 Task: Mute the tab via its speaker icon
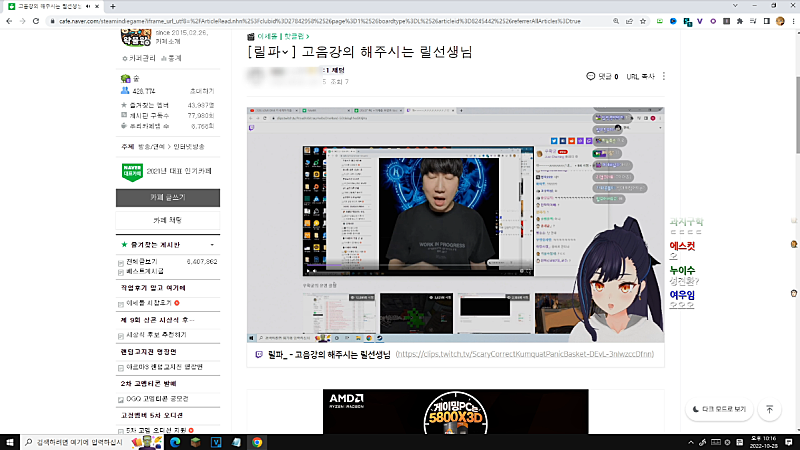[88, 6]
